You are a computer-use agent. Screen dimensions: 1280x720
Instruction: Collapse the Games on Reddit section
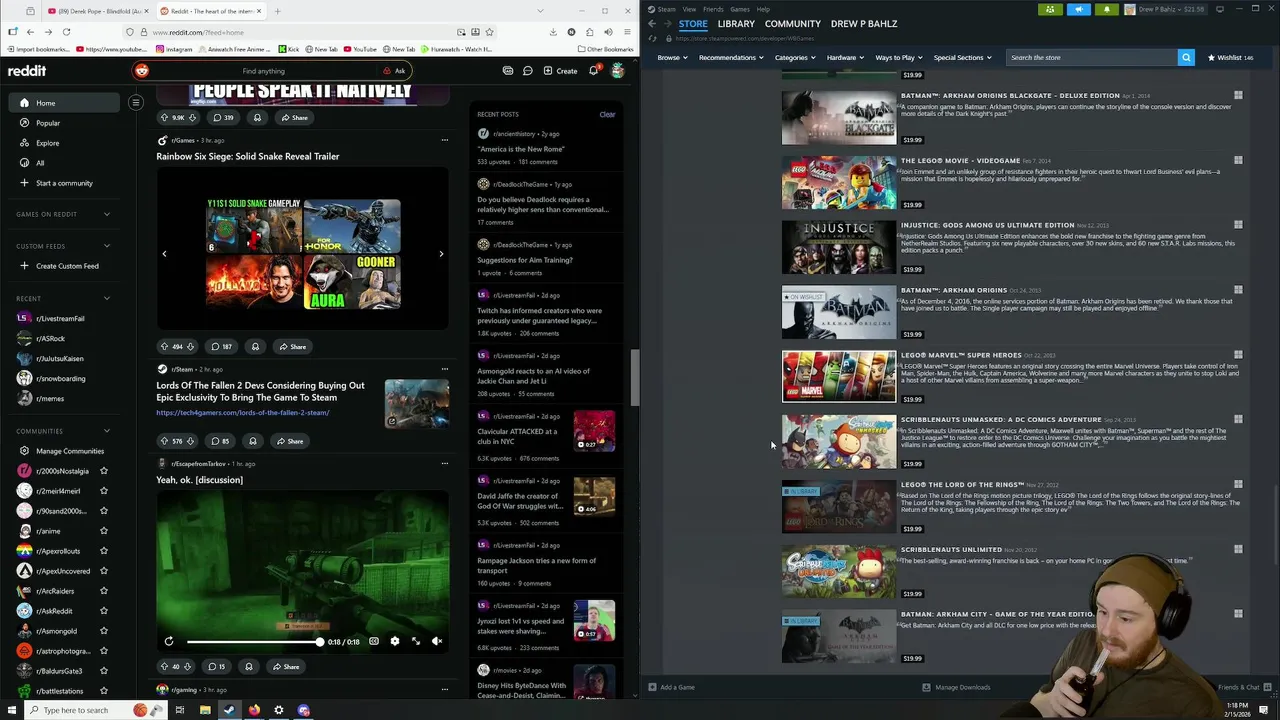pyautogui.click(x=107, y=214)
